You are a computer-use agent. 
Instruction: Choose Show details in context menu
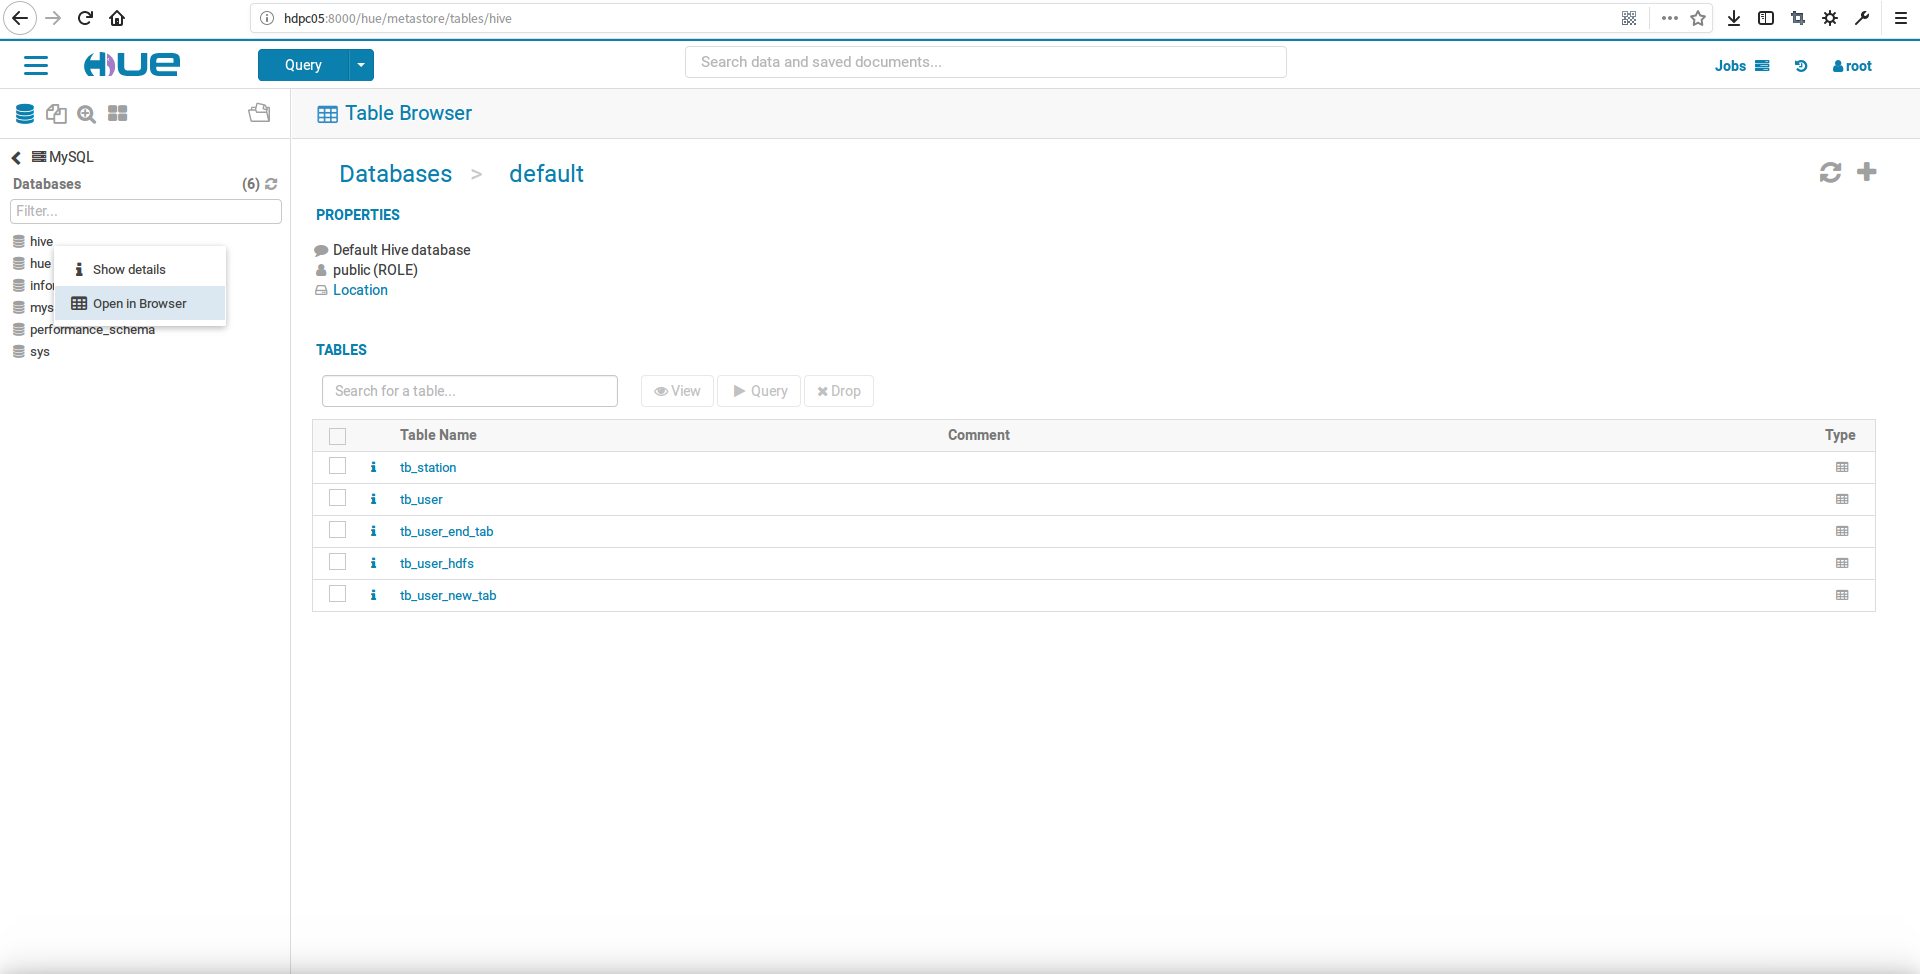click(140, 270)
